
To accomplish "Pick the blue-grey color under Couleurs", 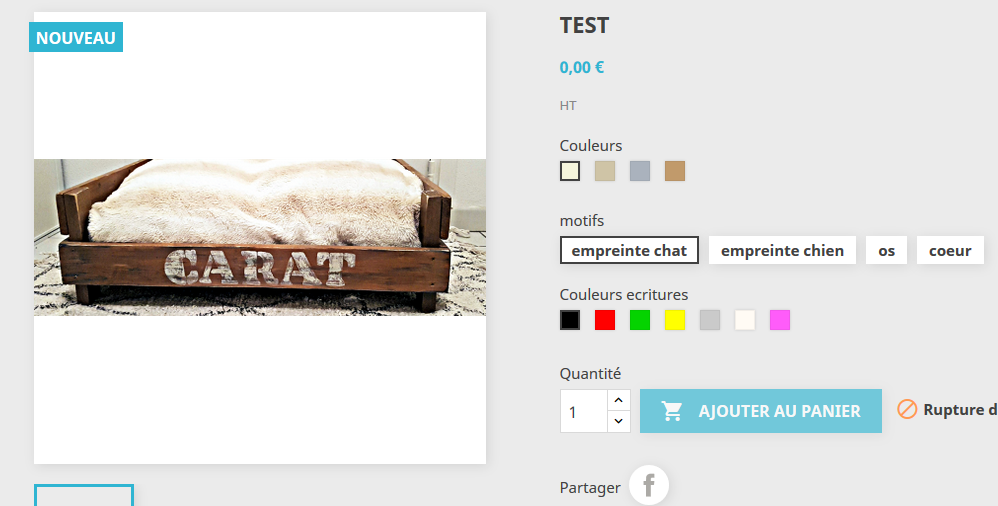I will tap(640, 171).
